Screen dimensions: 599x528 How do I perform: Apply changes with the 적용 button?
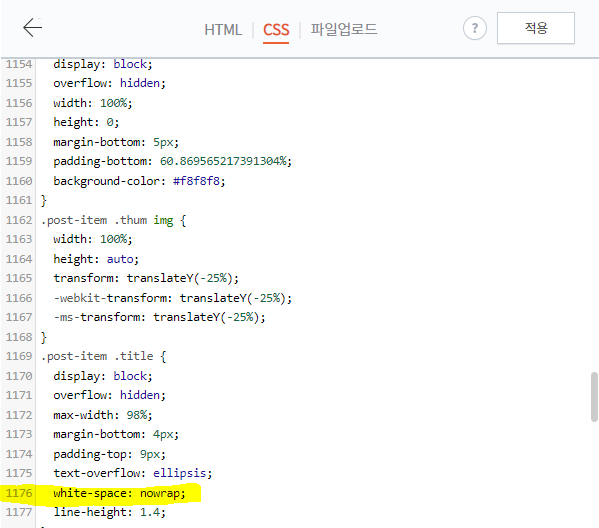[536, 28]
